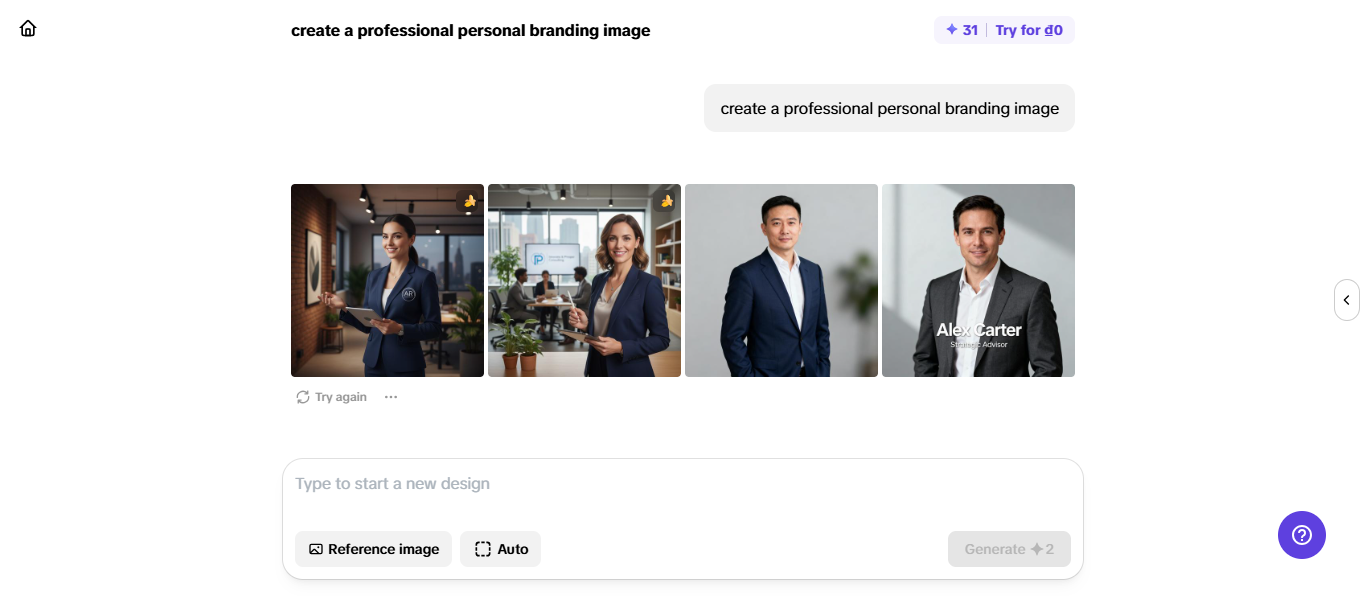Open the purple help question mark button
The height and width of the screenshot is (596, 1365).
(1301, 535)
